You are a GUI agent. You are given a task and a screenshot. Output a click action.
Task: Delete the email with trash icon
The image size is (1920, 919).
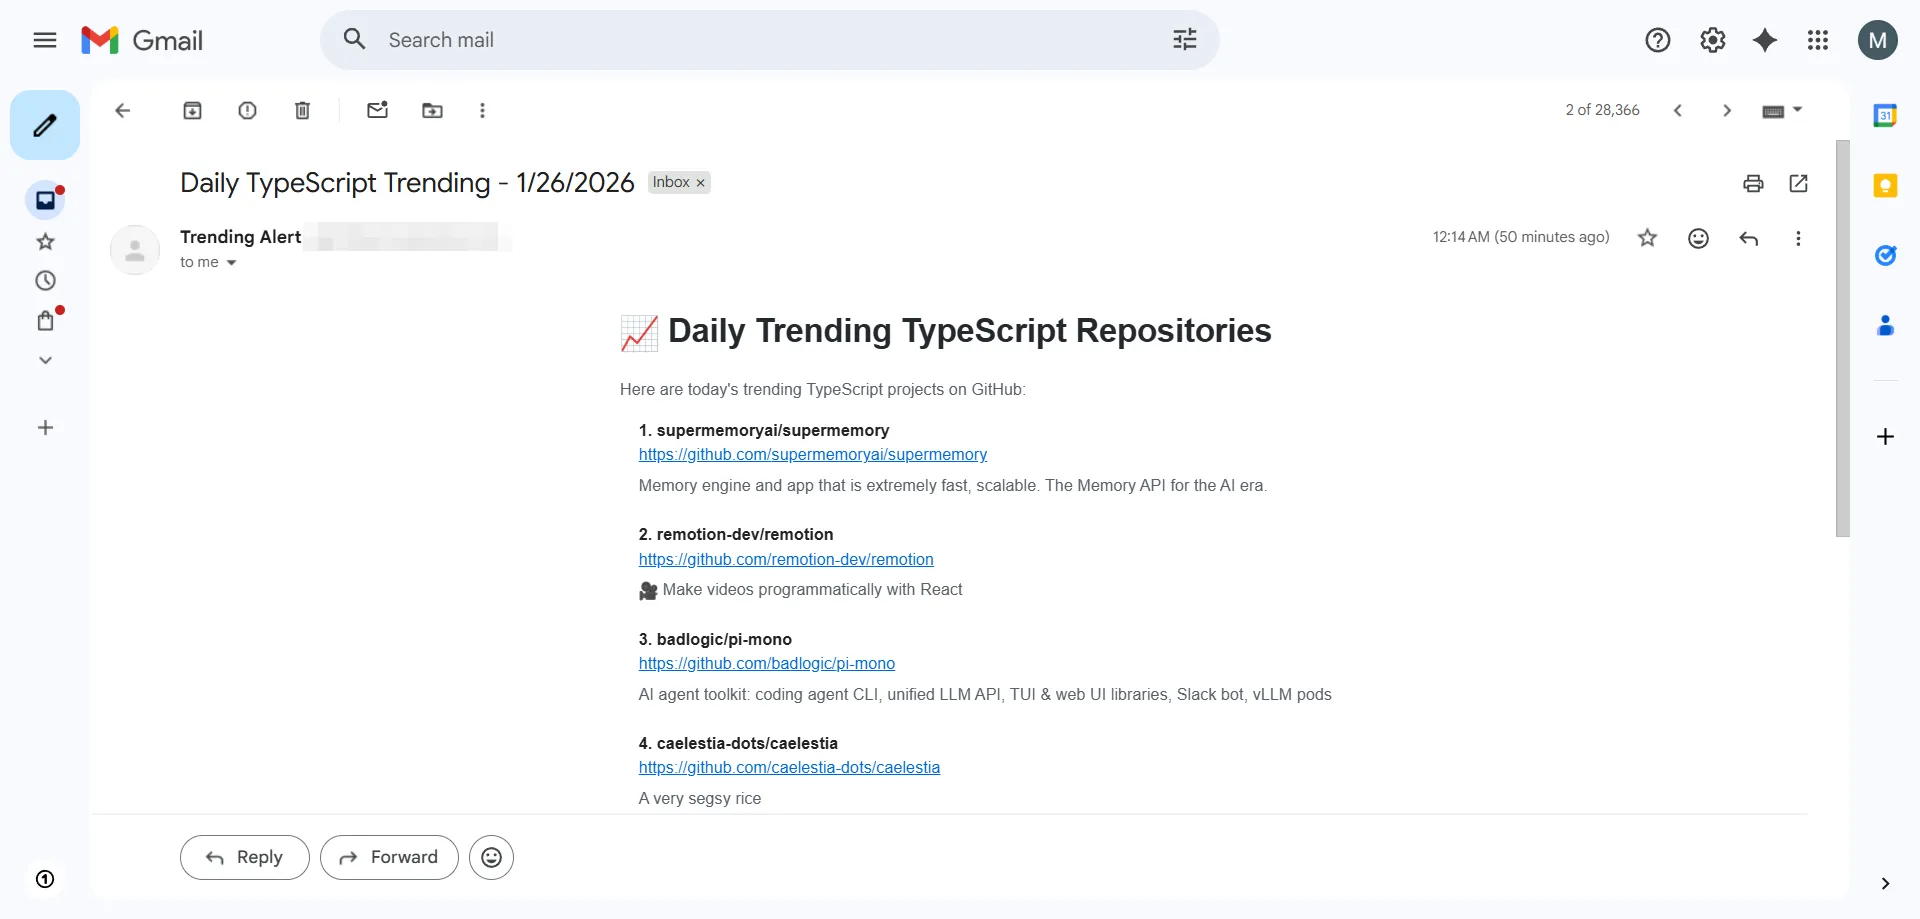point(302,110)
